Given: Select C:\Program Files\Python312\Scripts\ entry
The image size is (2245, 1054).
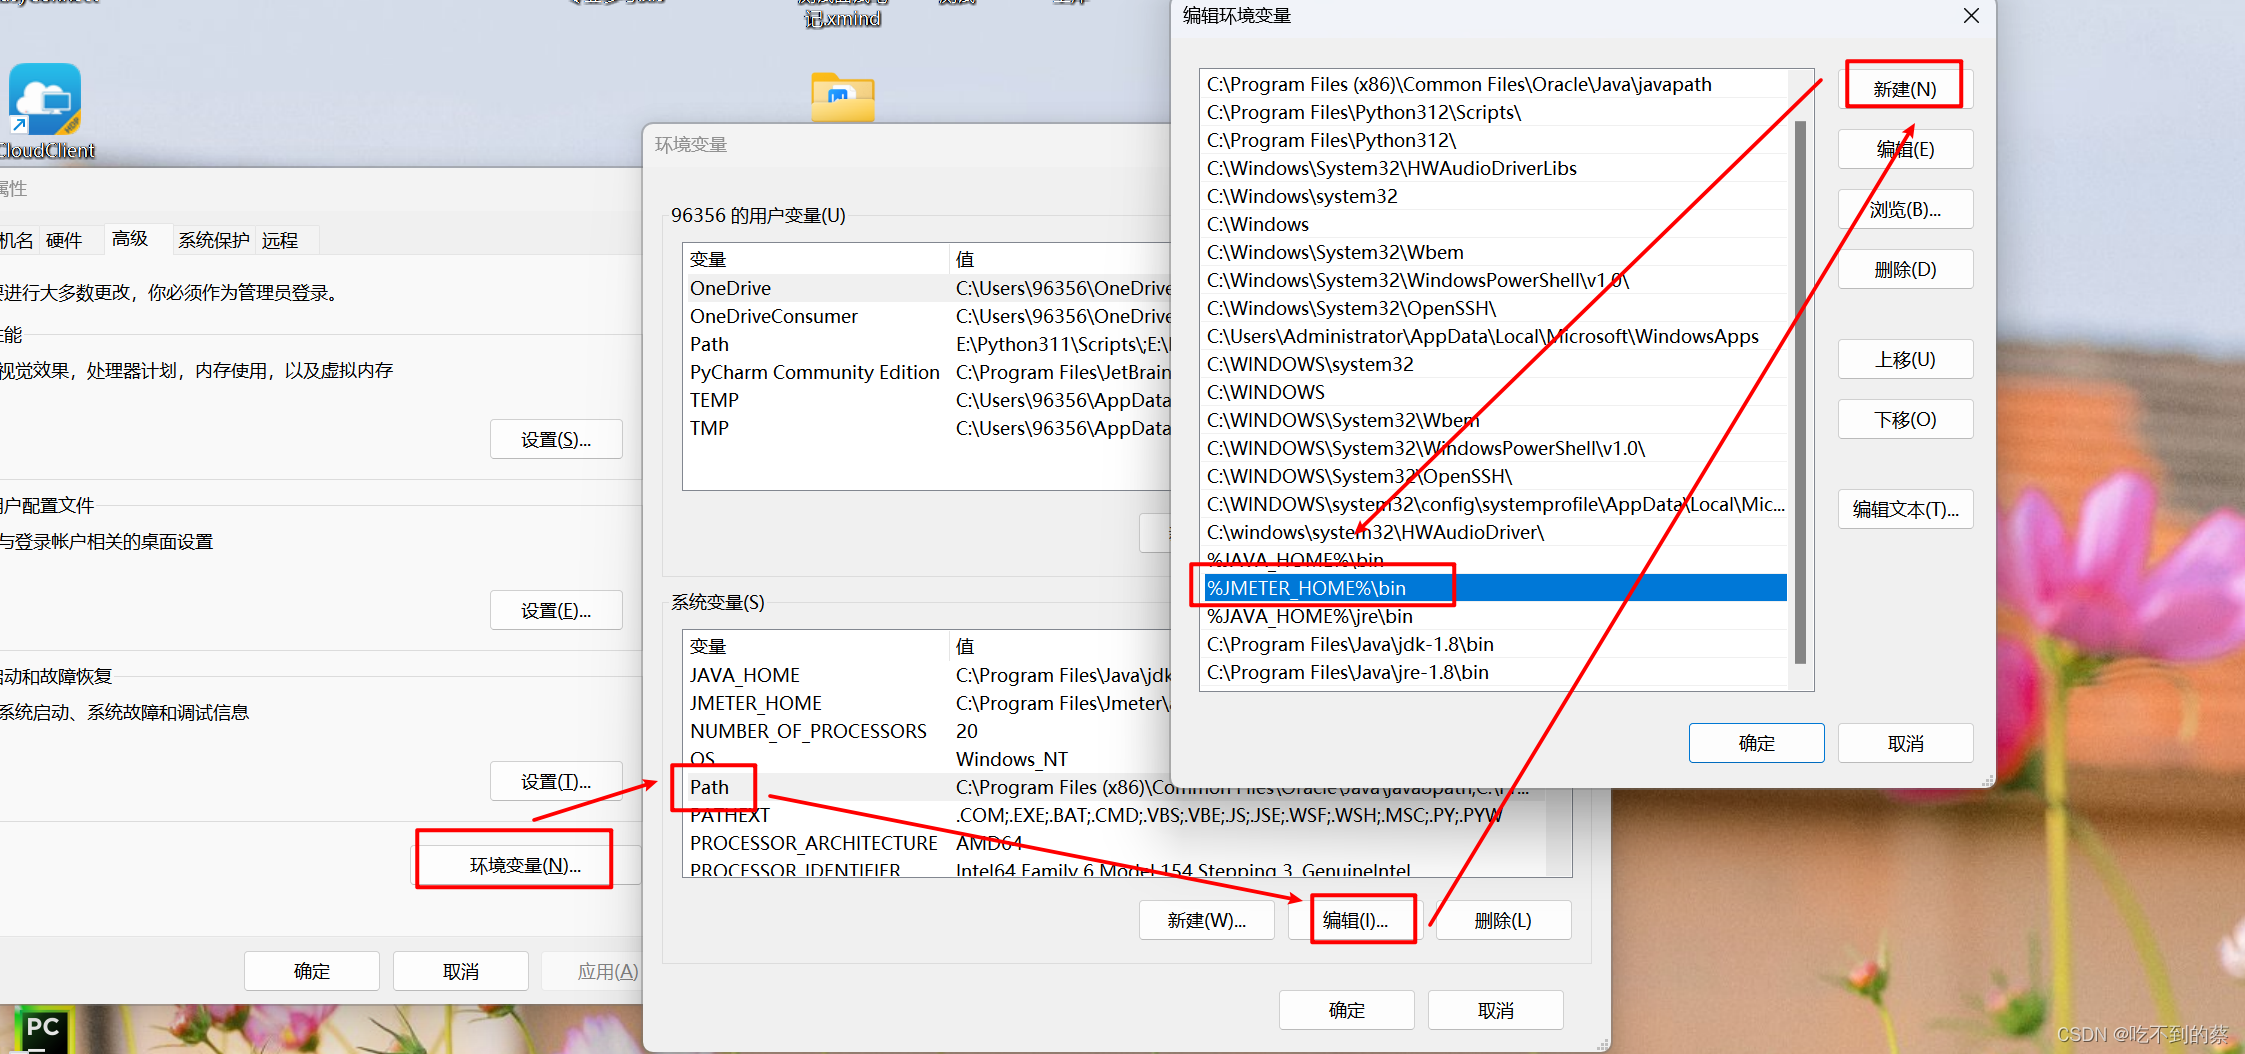Looking at the screenshot, I should 1496,112.
